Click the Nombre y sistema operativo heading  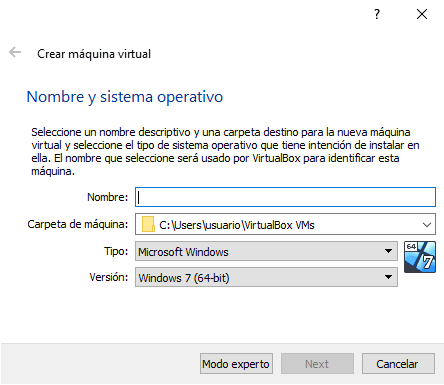[x=125, y=97]
